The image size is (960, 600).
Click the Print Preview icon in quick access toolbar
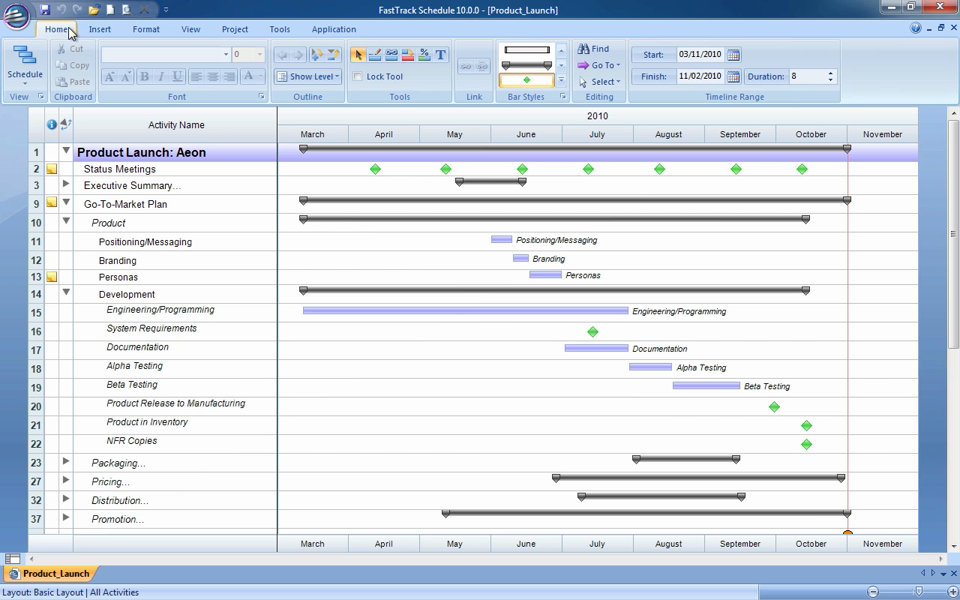coord(126,9)
